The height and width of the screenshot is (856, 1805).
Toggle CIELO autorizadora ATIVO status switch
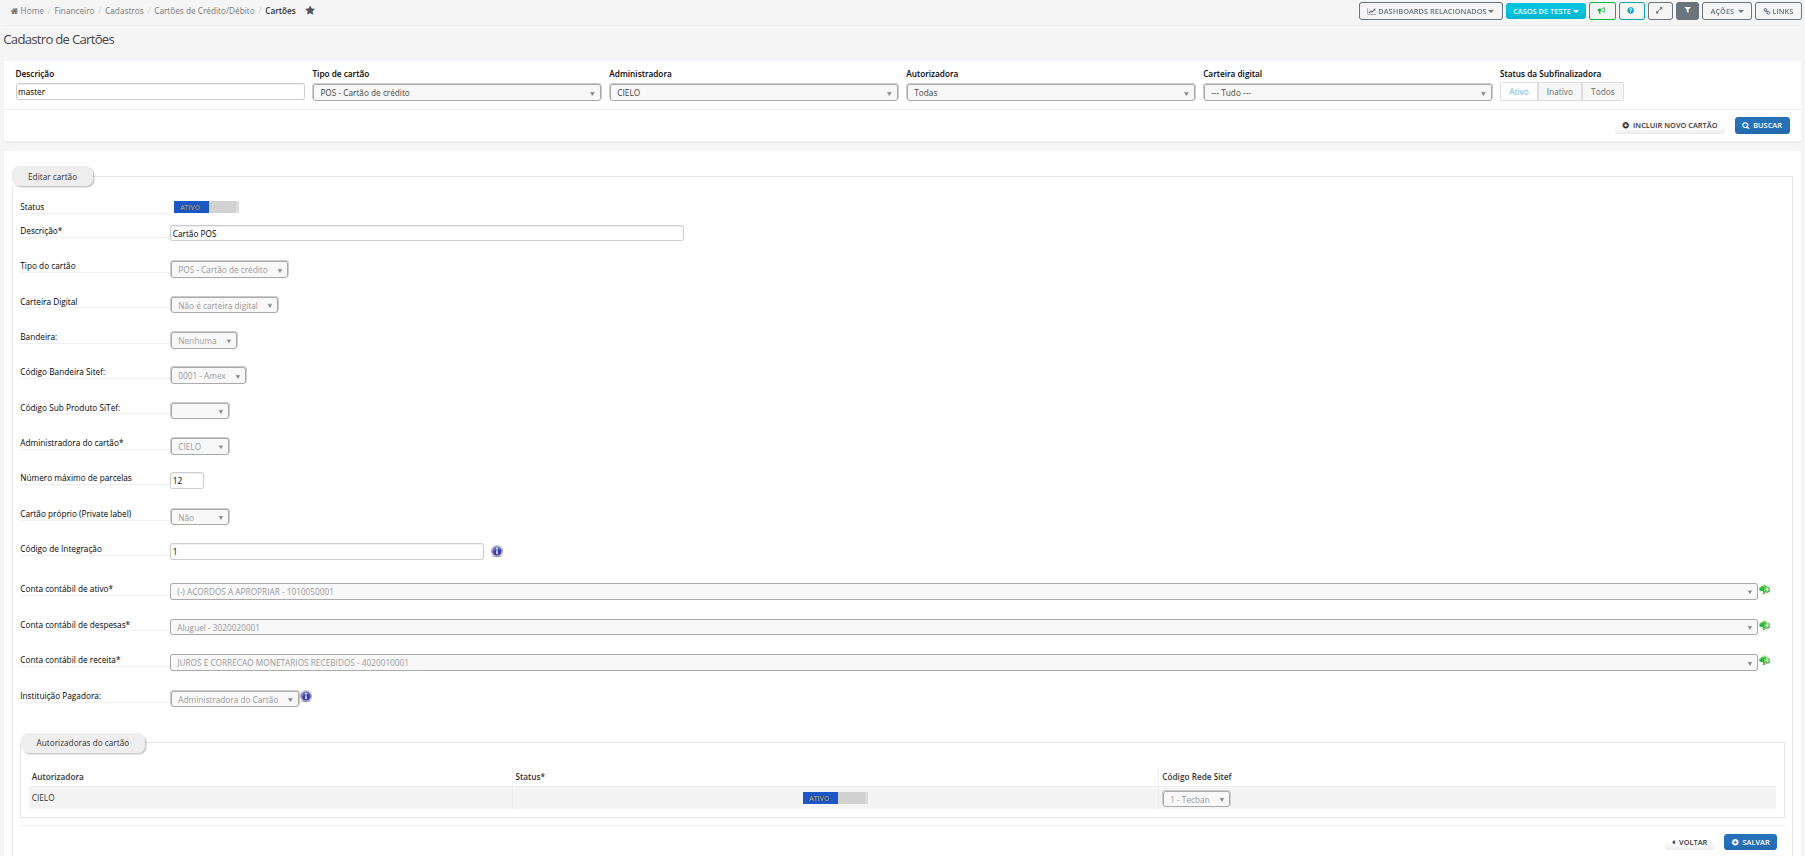click(x=835, y=798)
